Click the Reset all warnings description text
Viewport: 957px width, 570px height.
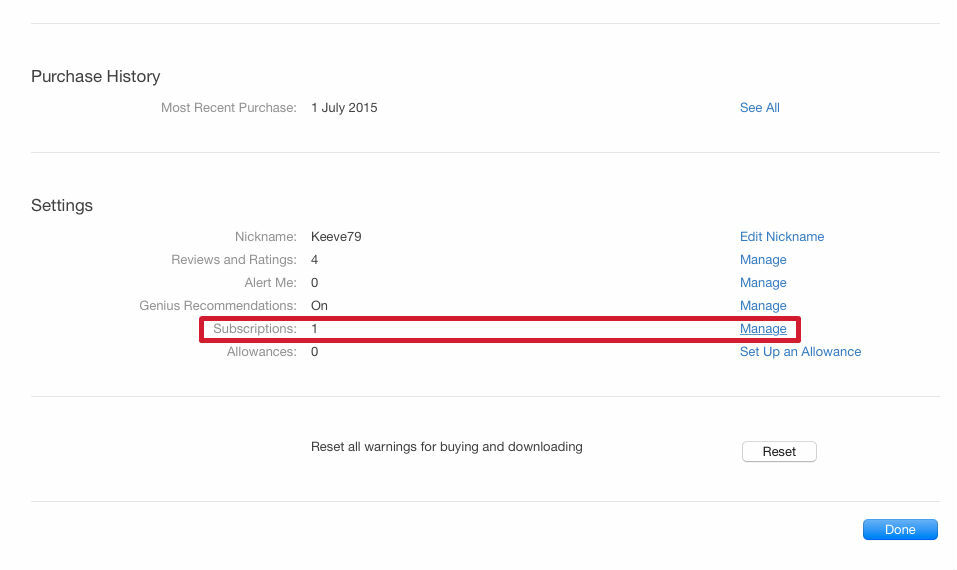[x=447, y=447]
